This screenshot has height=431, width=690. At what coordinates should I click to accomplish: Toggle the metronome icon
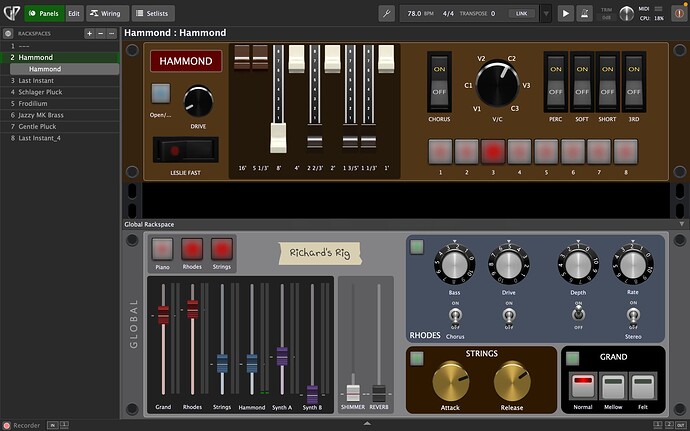(584, 14)
